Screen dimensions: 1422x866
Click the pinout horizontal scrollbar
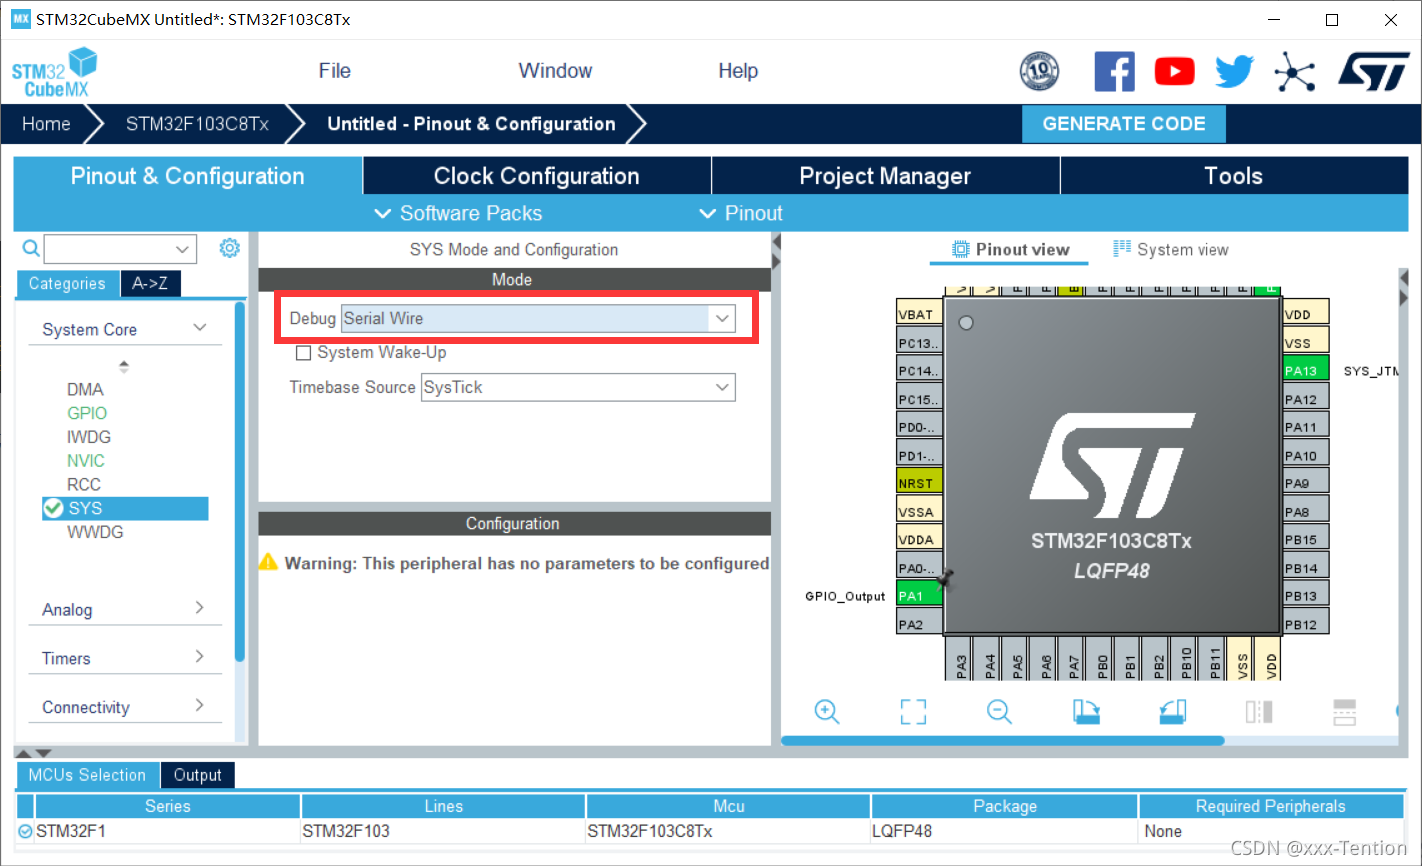click(1002, 741)
